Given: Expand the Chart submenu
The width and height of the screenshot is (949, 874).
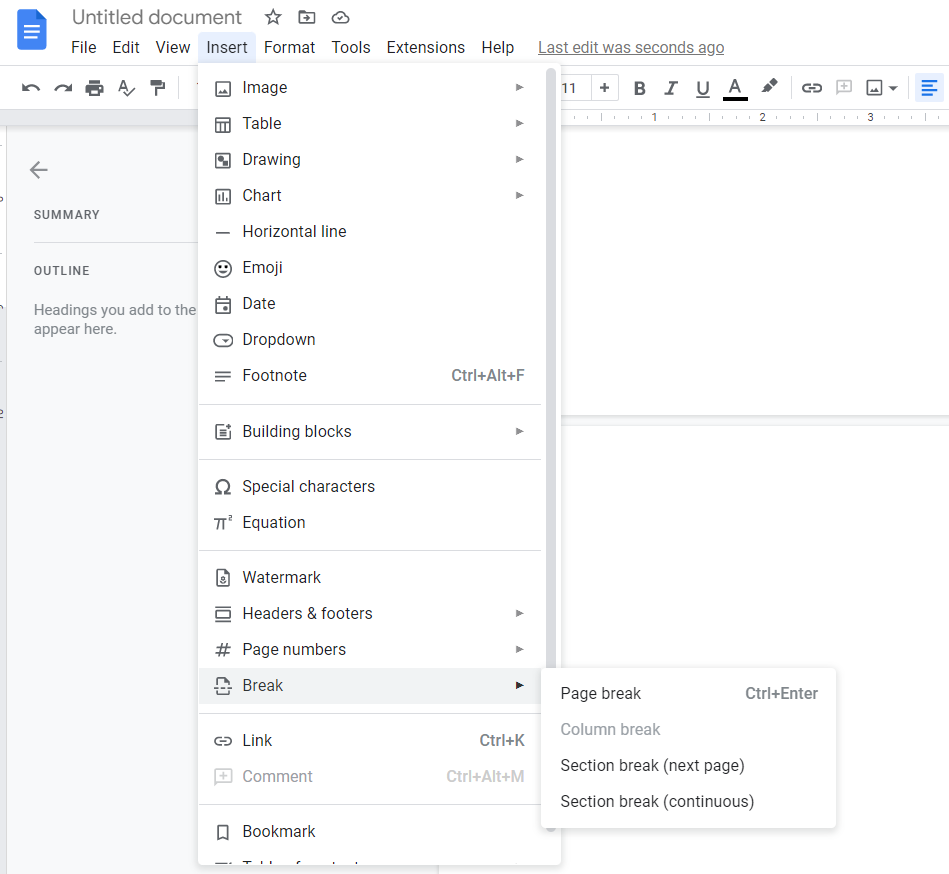Looking at the screenshot, I should tap(370, 196).
